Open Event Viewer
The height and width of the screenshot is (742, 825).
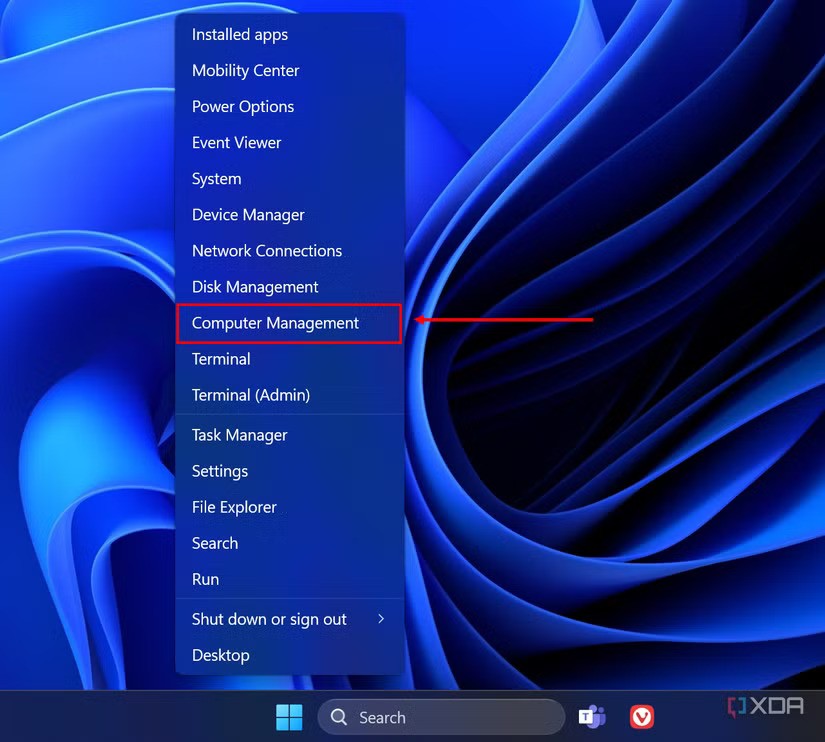pos(236,142)
